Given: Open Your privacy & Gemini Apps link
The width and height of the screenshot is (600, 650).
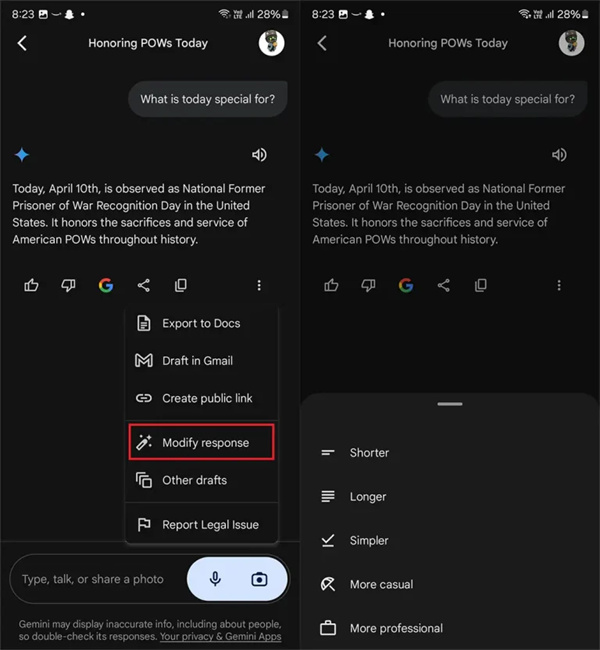Looking at the screenshot, I should point(221,636).
